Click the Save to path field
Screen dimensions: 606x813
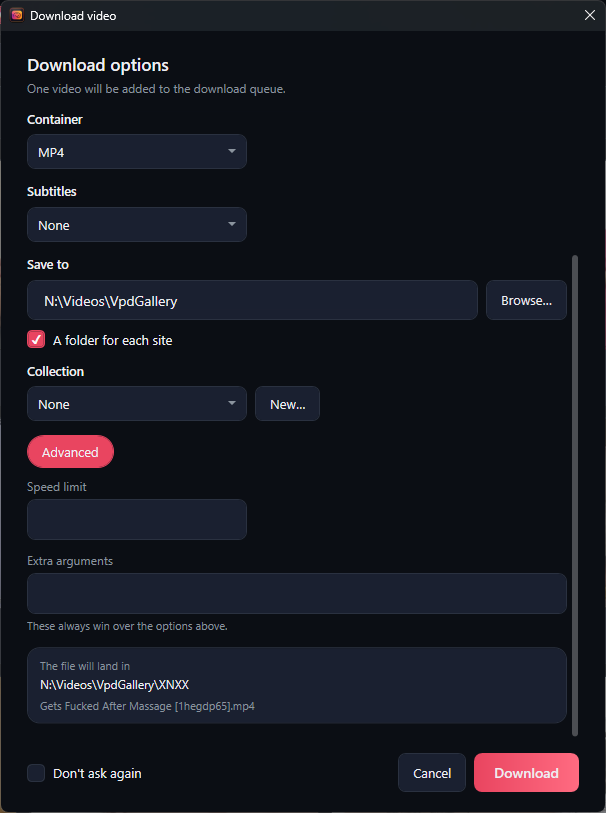pyautogui.click(x=252, y=300)
